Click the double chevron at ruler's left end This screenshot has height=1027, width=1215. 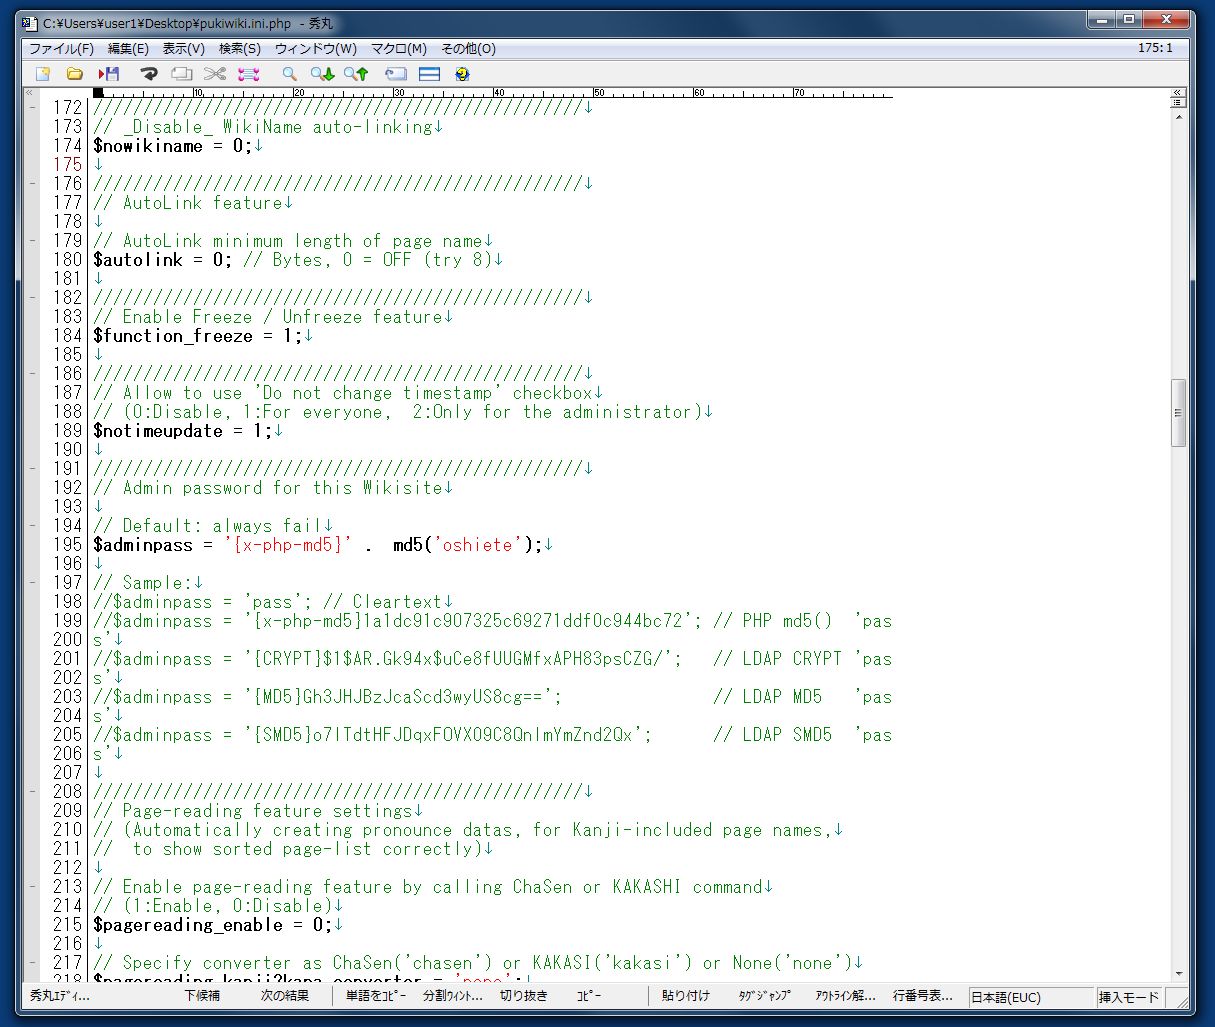(x=29, y=93)
